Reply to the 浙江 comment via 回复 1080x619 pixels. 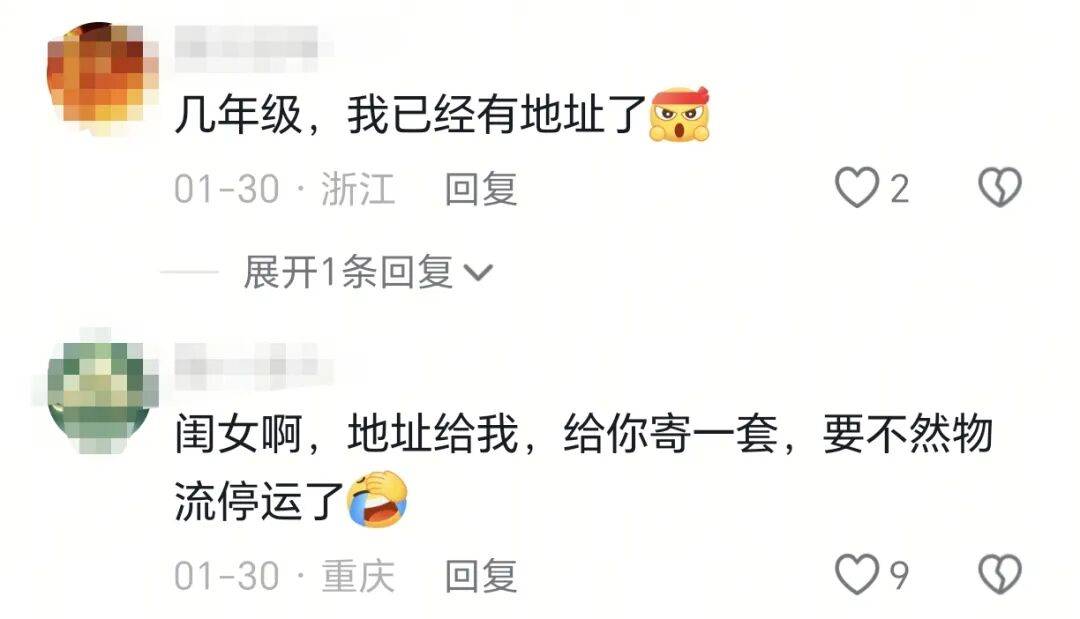click(481, 189)
